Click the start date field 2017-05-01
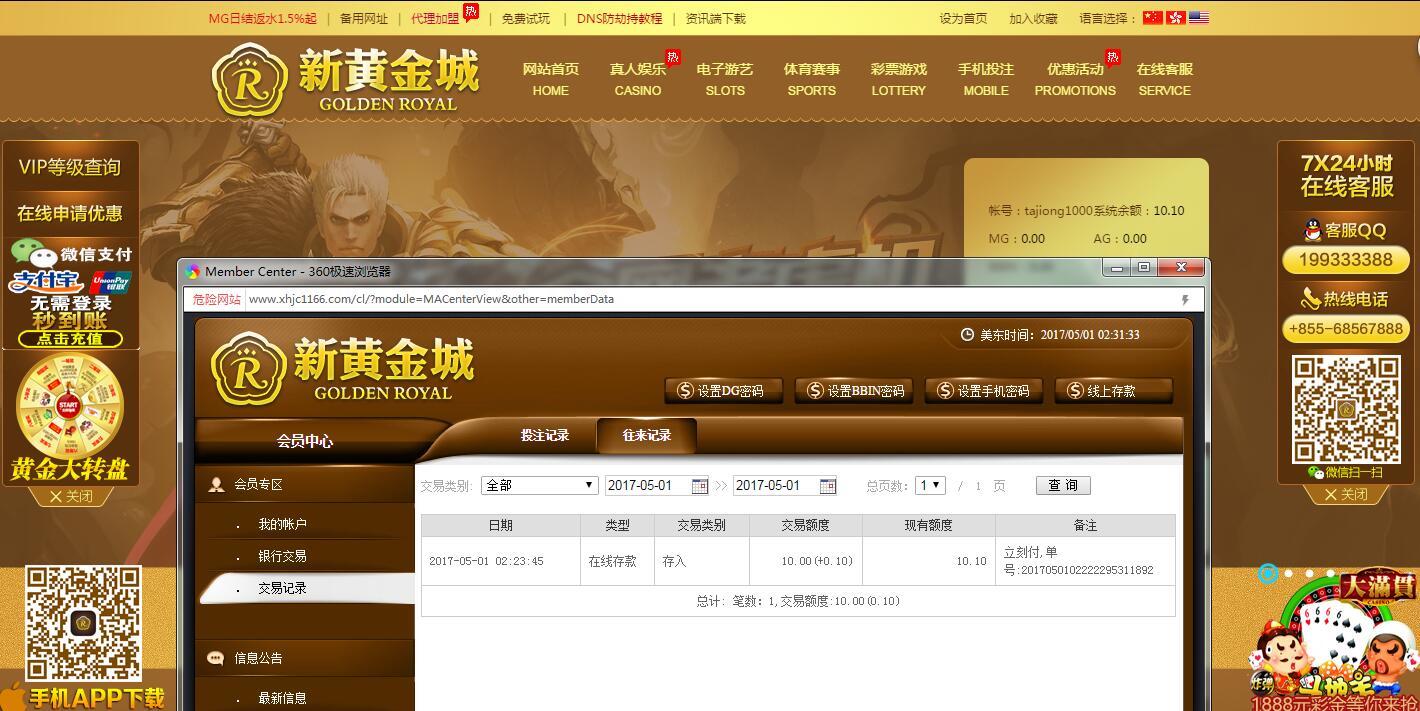The image size is (1420, 711). pyautogui.click(x=648, y=486)
